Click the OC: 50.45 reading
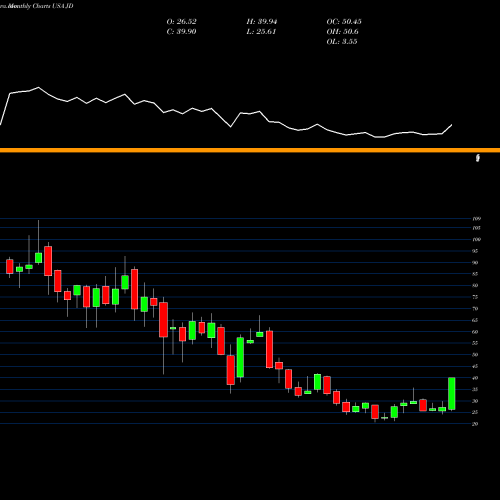The height and width of the screenshot is (500, 500). pos(344,22)
